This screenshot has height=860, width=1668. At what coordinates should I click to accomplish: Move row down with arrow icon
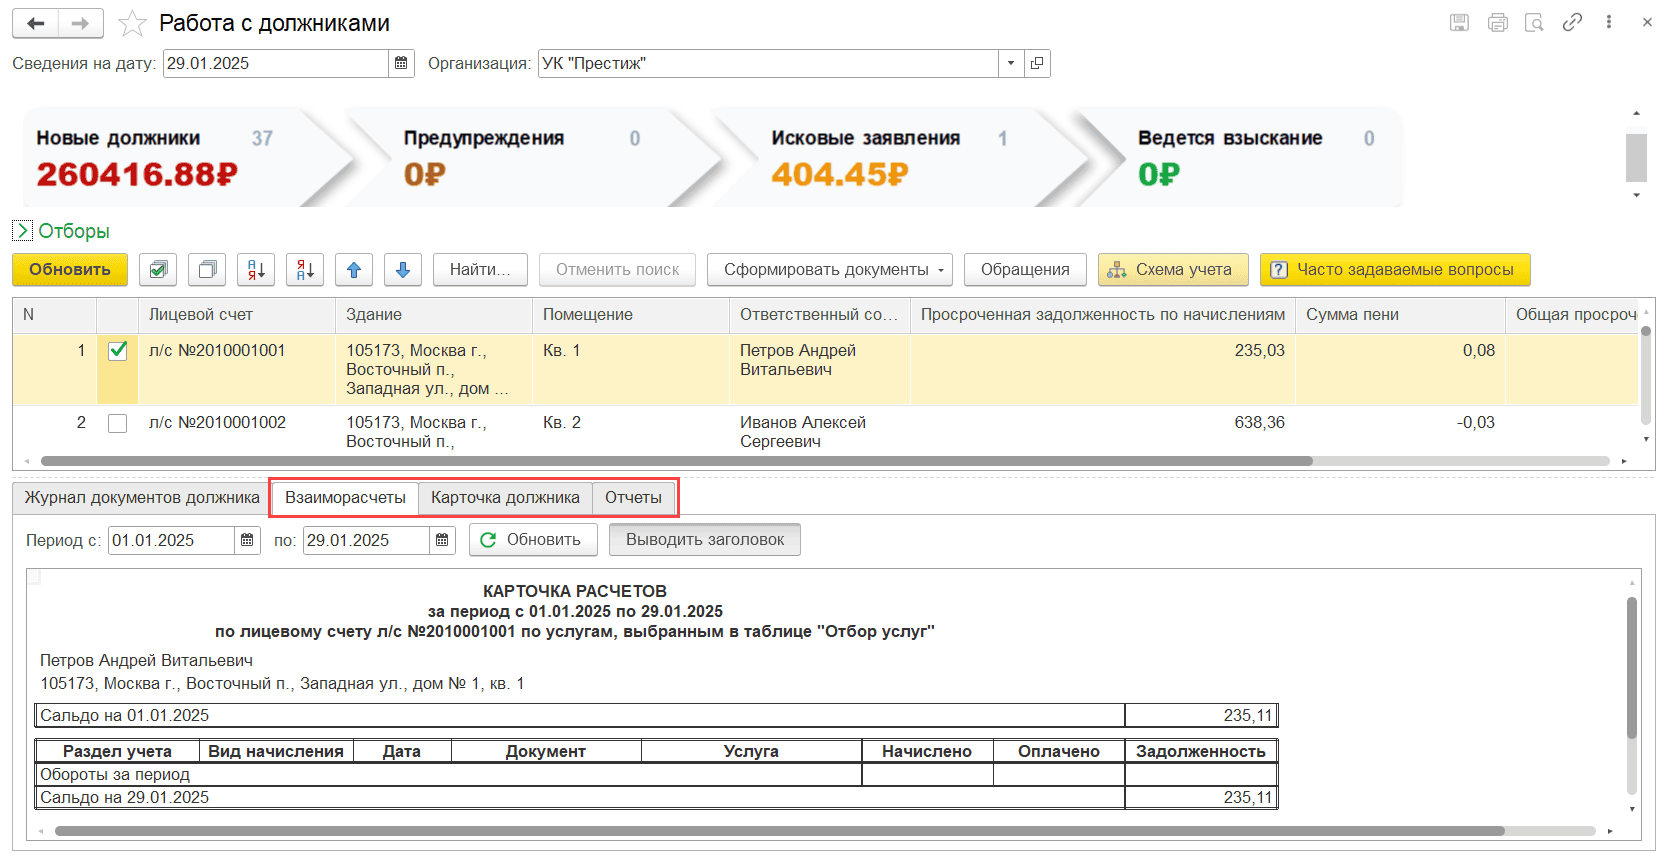tap(403, 270)
